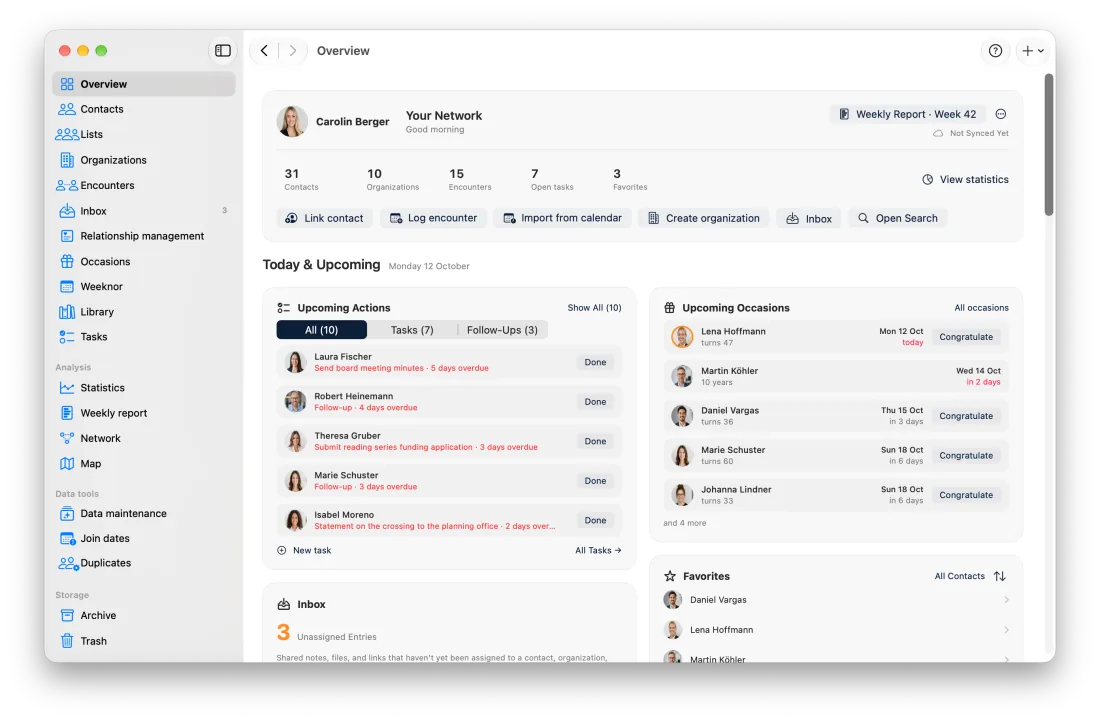
Task: Click Import from calendar button
Action: tap(563, 218)
